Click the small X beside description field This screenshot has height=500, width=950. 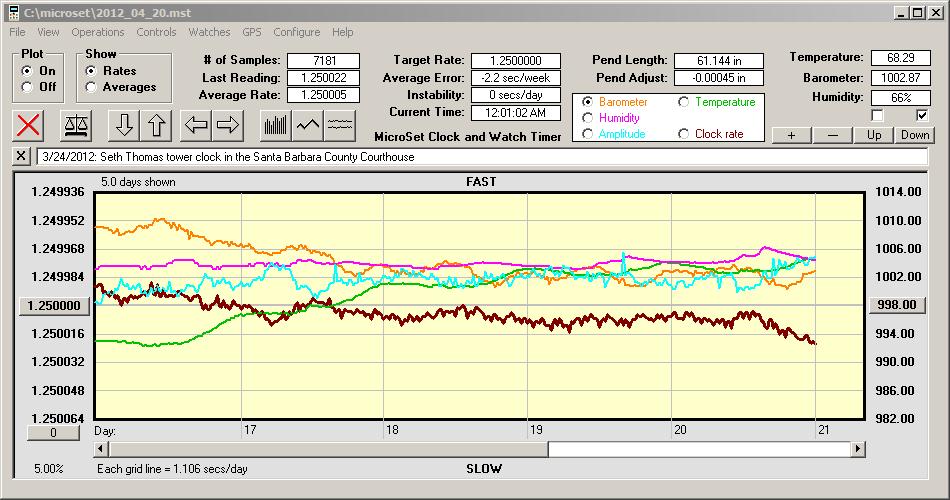point(21,156)
